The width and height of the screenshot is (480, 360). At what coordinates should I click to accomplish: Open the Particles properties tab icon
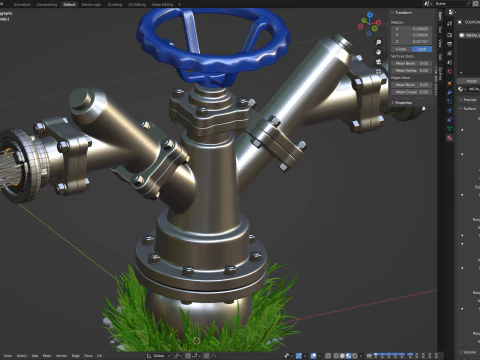pos(450,101)
